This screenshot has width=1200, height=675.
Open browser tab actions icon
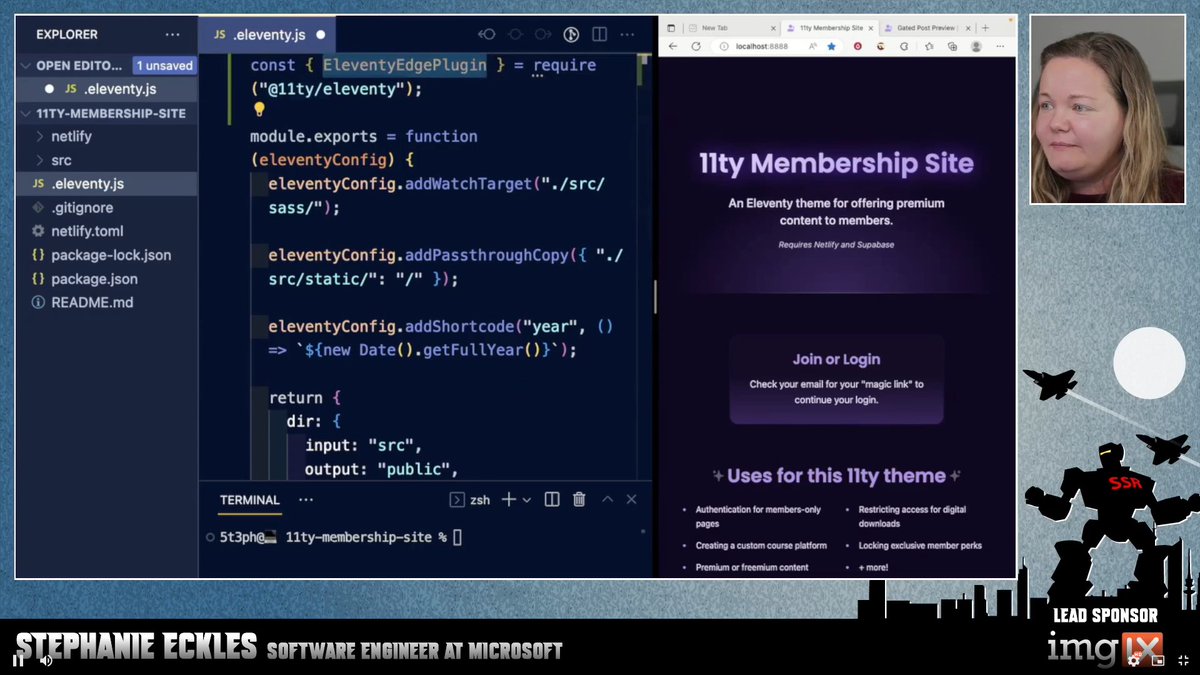(671, 28)
